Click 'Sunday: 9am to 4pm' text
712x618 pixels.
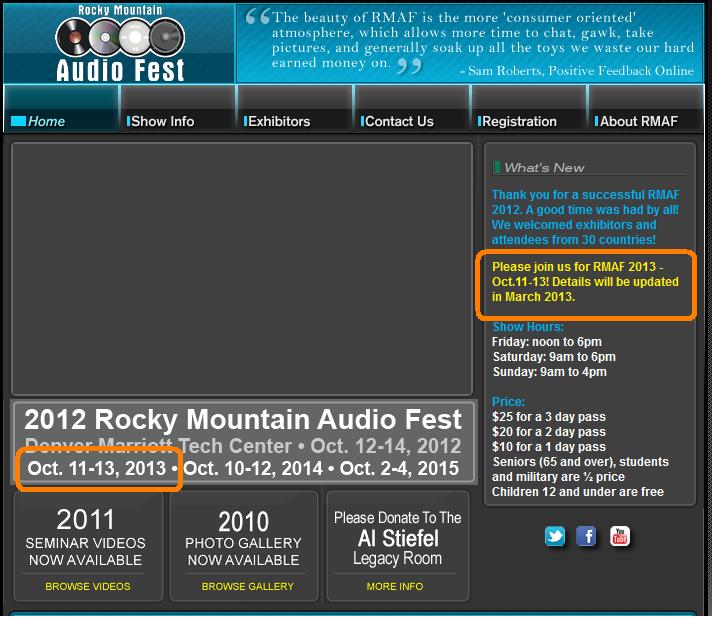pyautogui.click(x=549, y=372)
